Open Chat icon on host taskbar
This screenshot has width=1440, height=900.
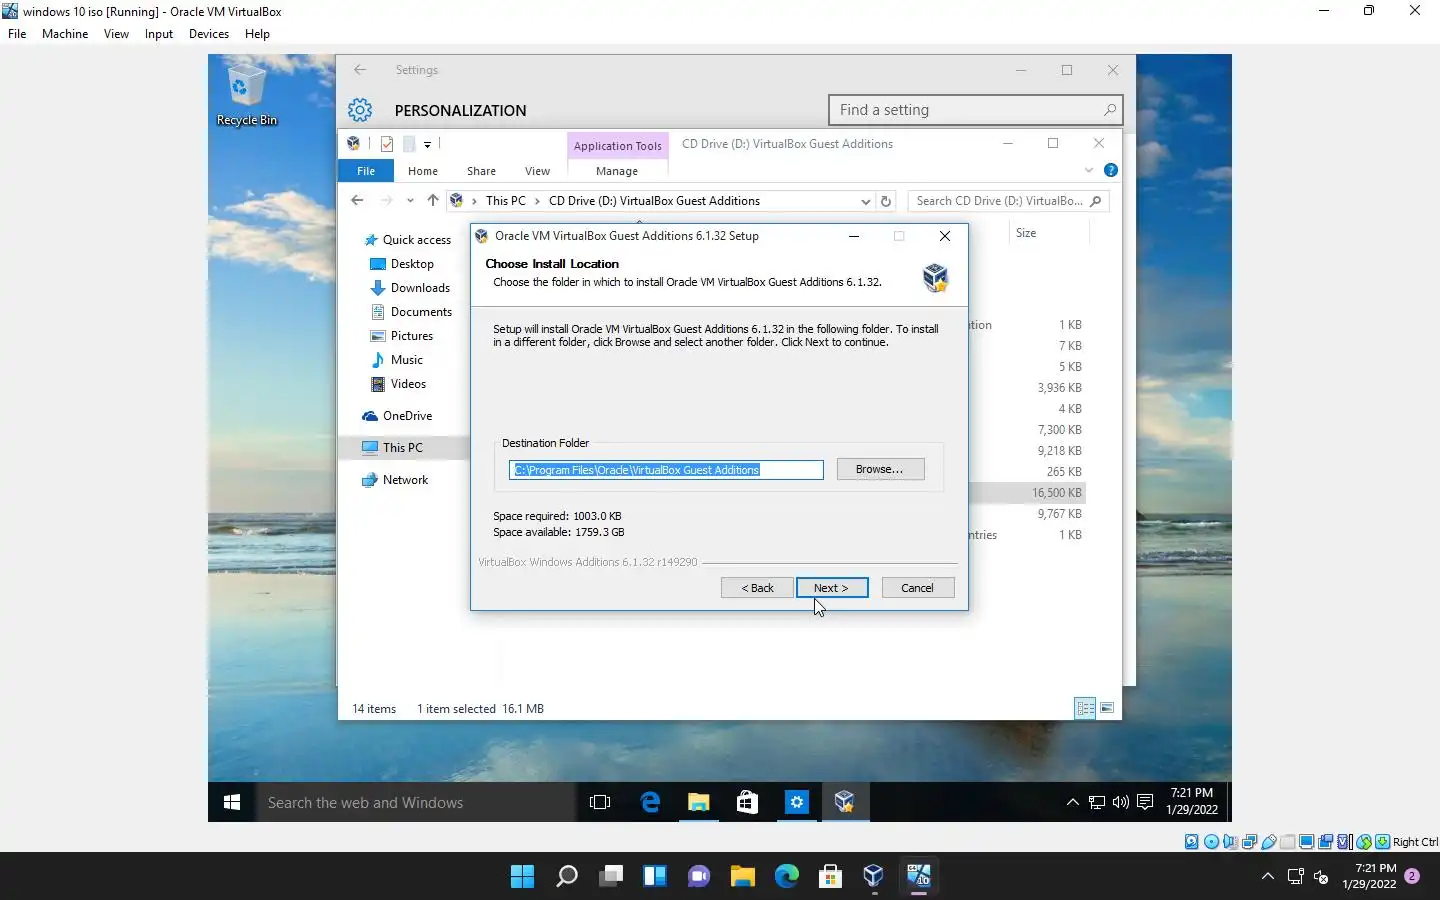click(699, 877)
